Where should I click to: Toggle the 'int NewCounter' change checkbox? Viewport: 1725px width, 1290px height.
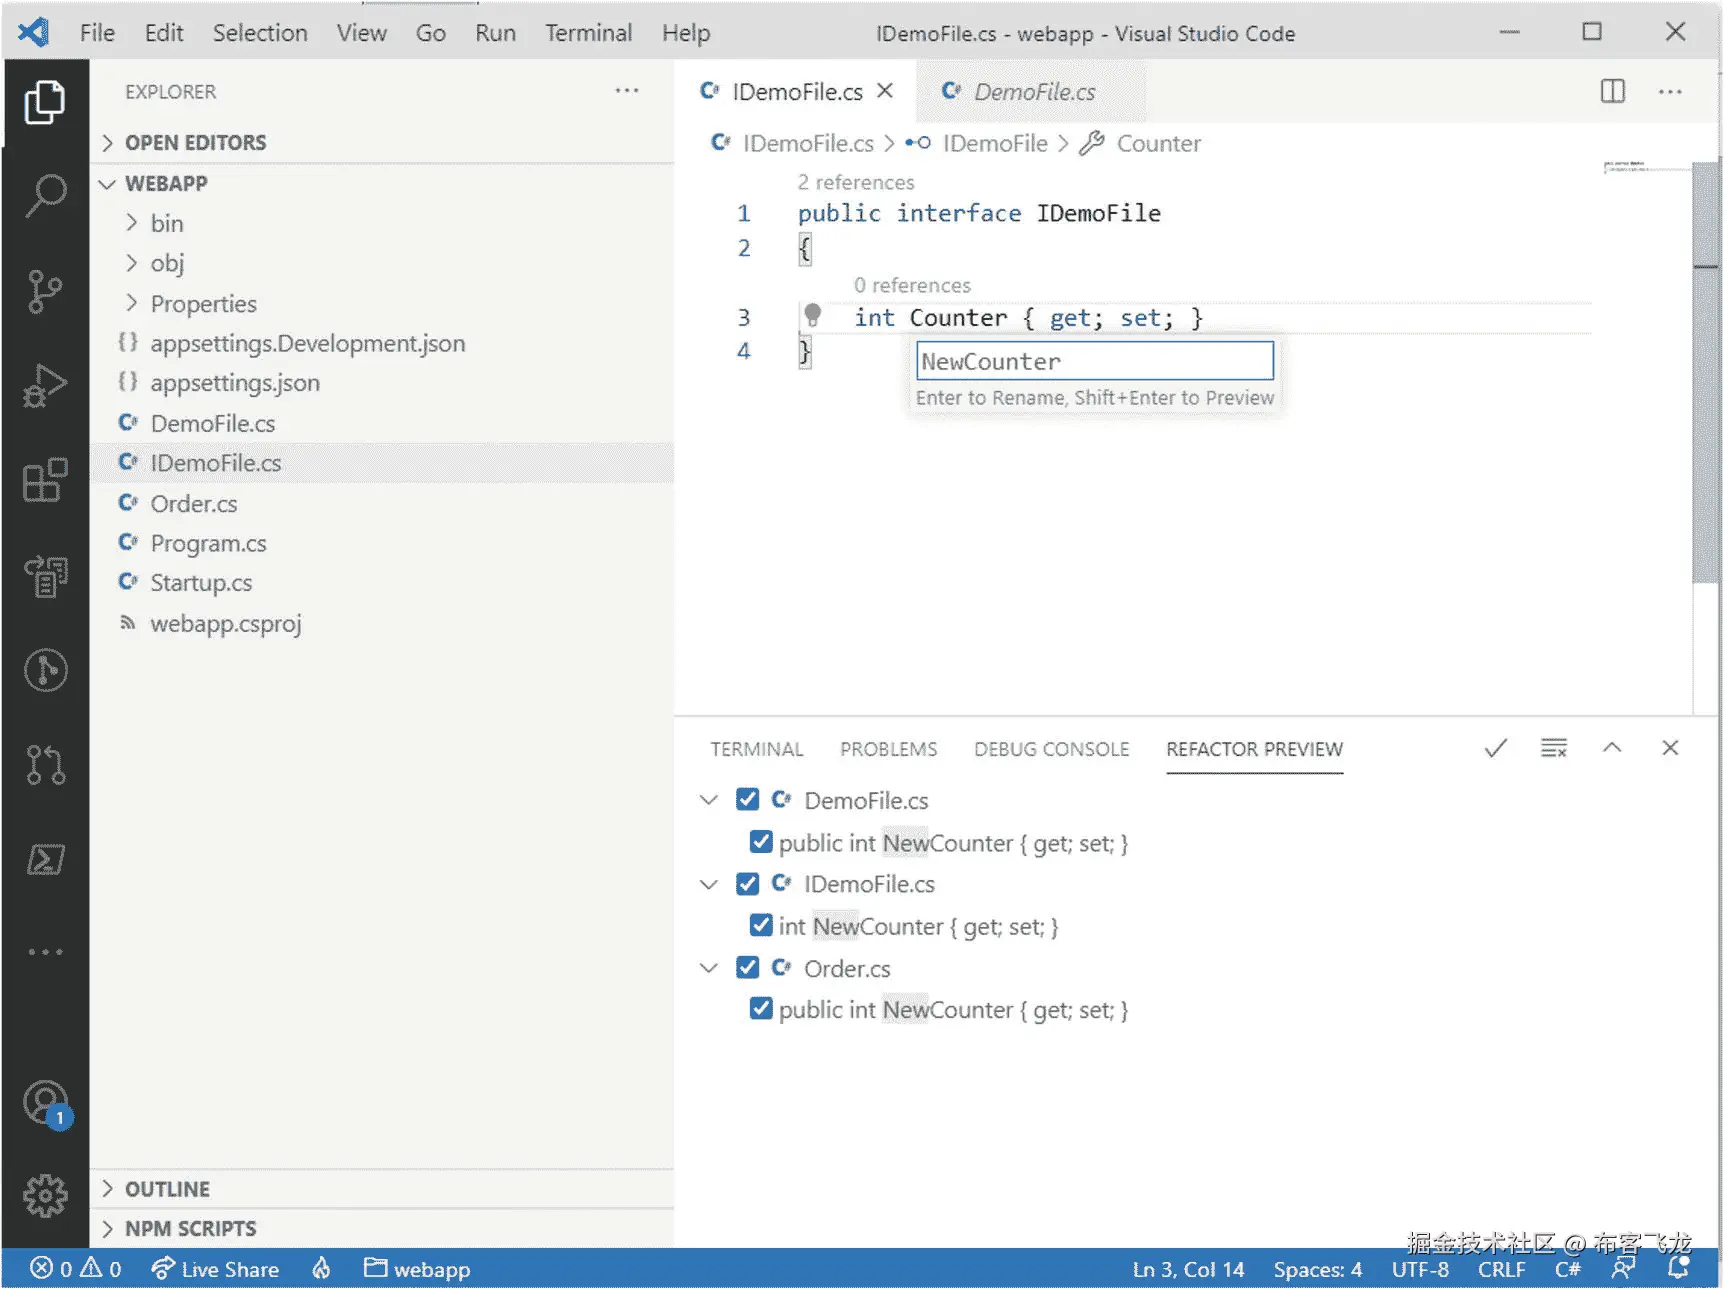point(761,925)
